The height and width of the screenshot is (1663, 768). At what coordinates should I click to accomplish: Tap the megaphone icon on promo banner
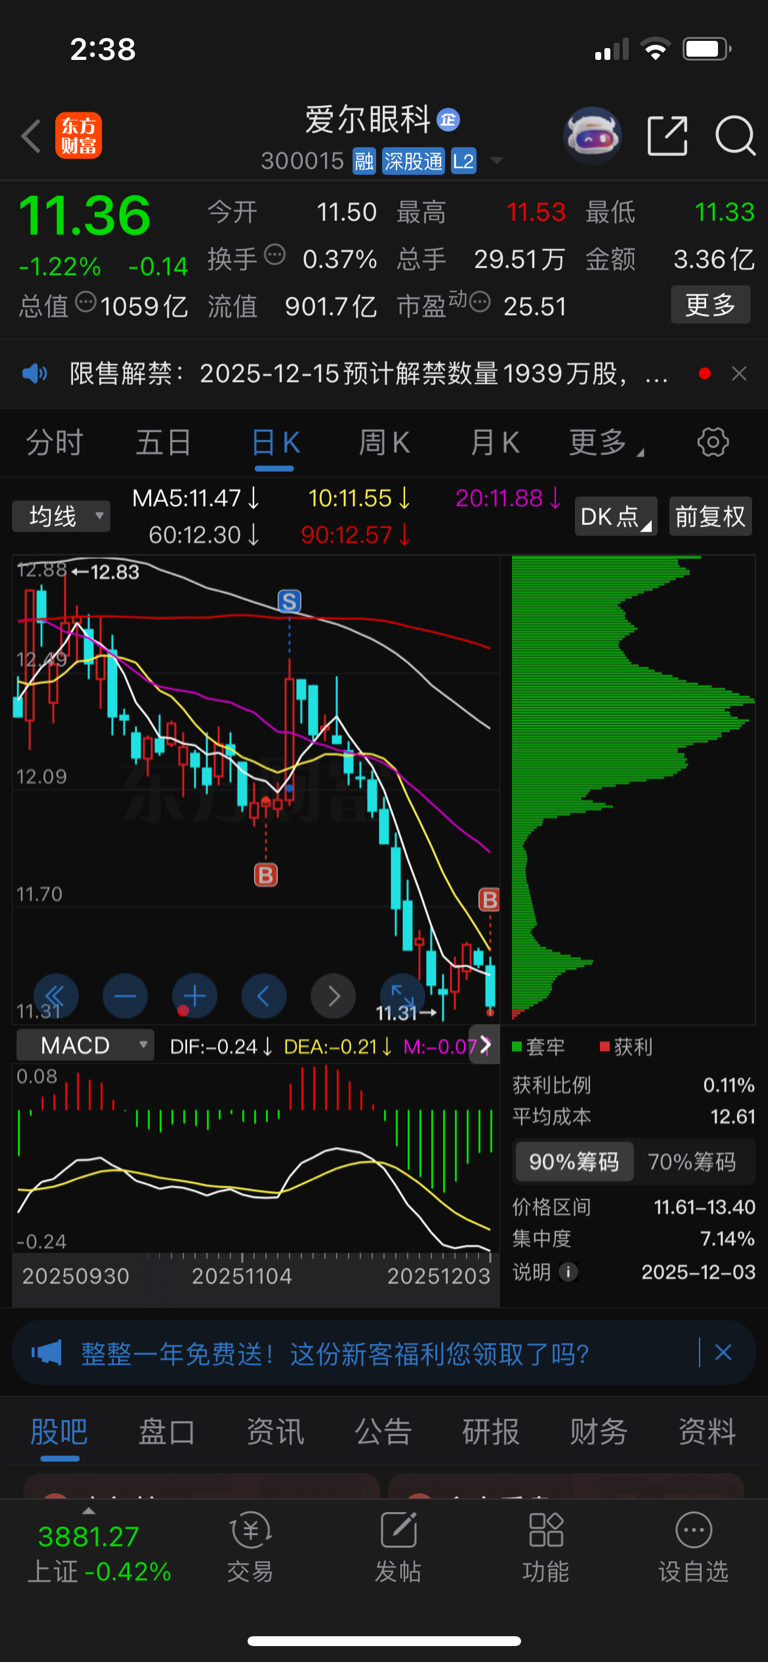(x=46, y=1354)
